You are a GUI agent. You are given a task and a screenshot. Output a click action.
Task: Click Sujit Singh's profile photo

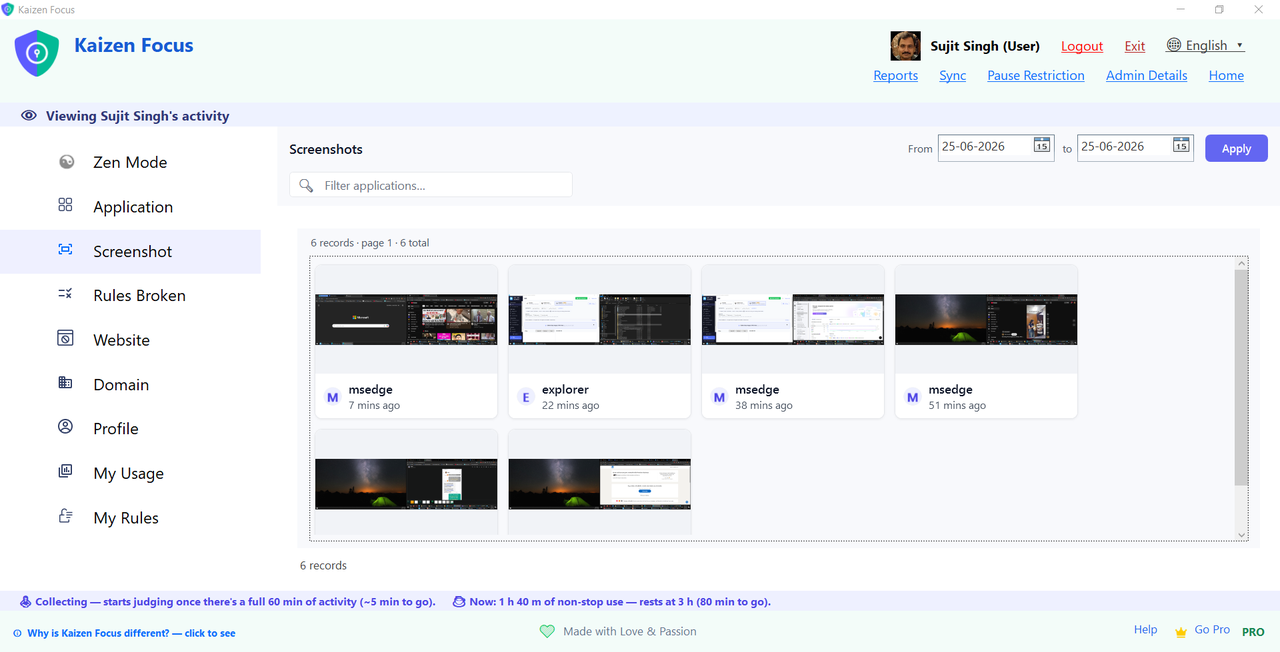tap(906, 46)
